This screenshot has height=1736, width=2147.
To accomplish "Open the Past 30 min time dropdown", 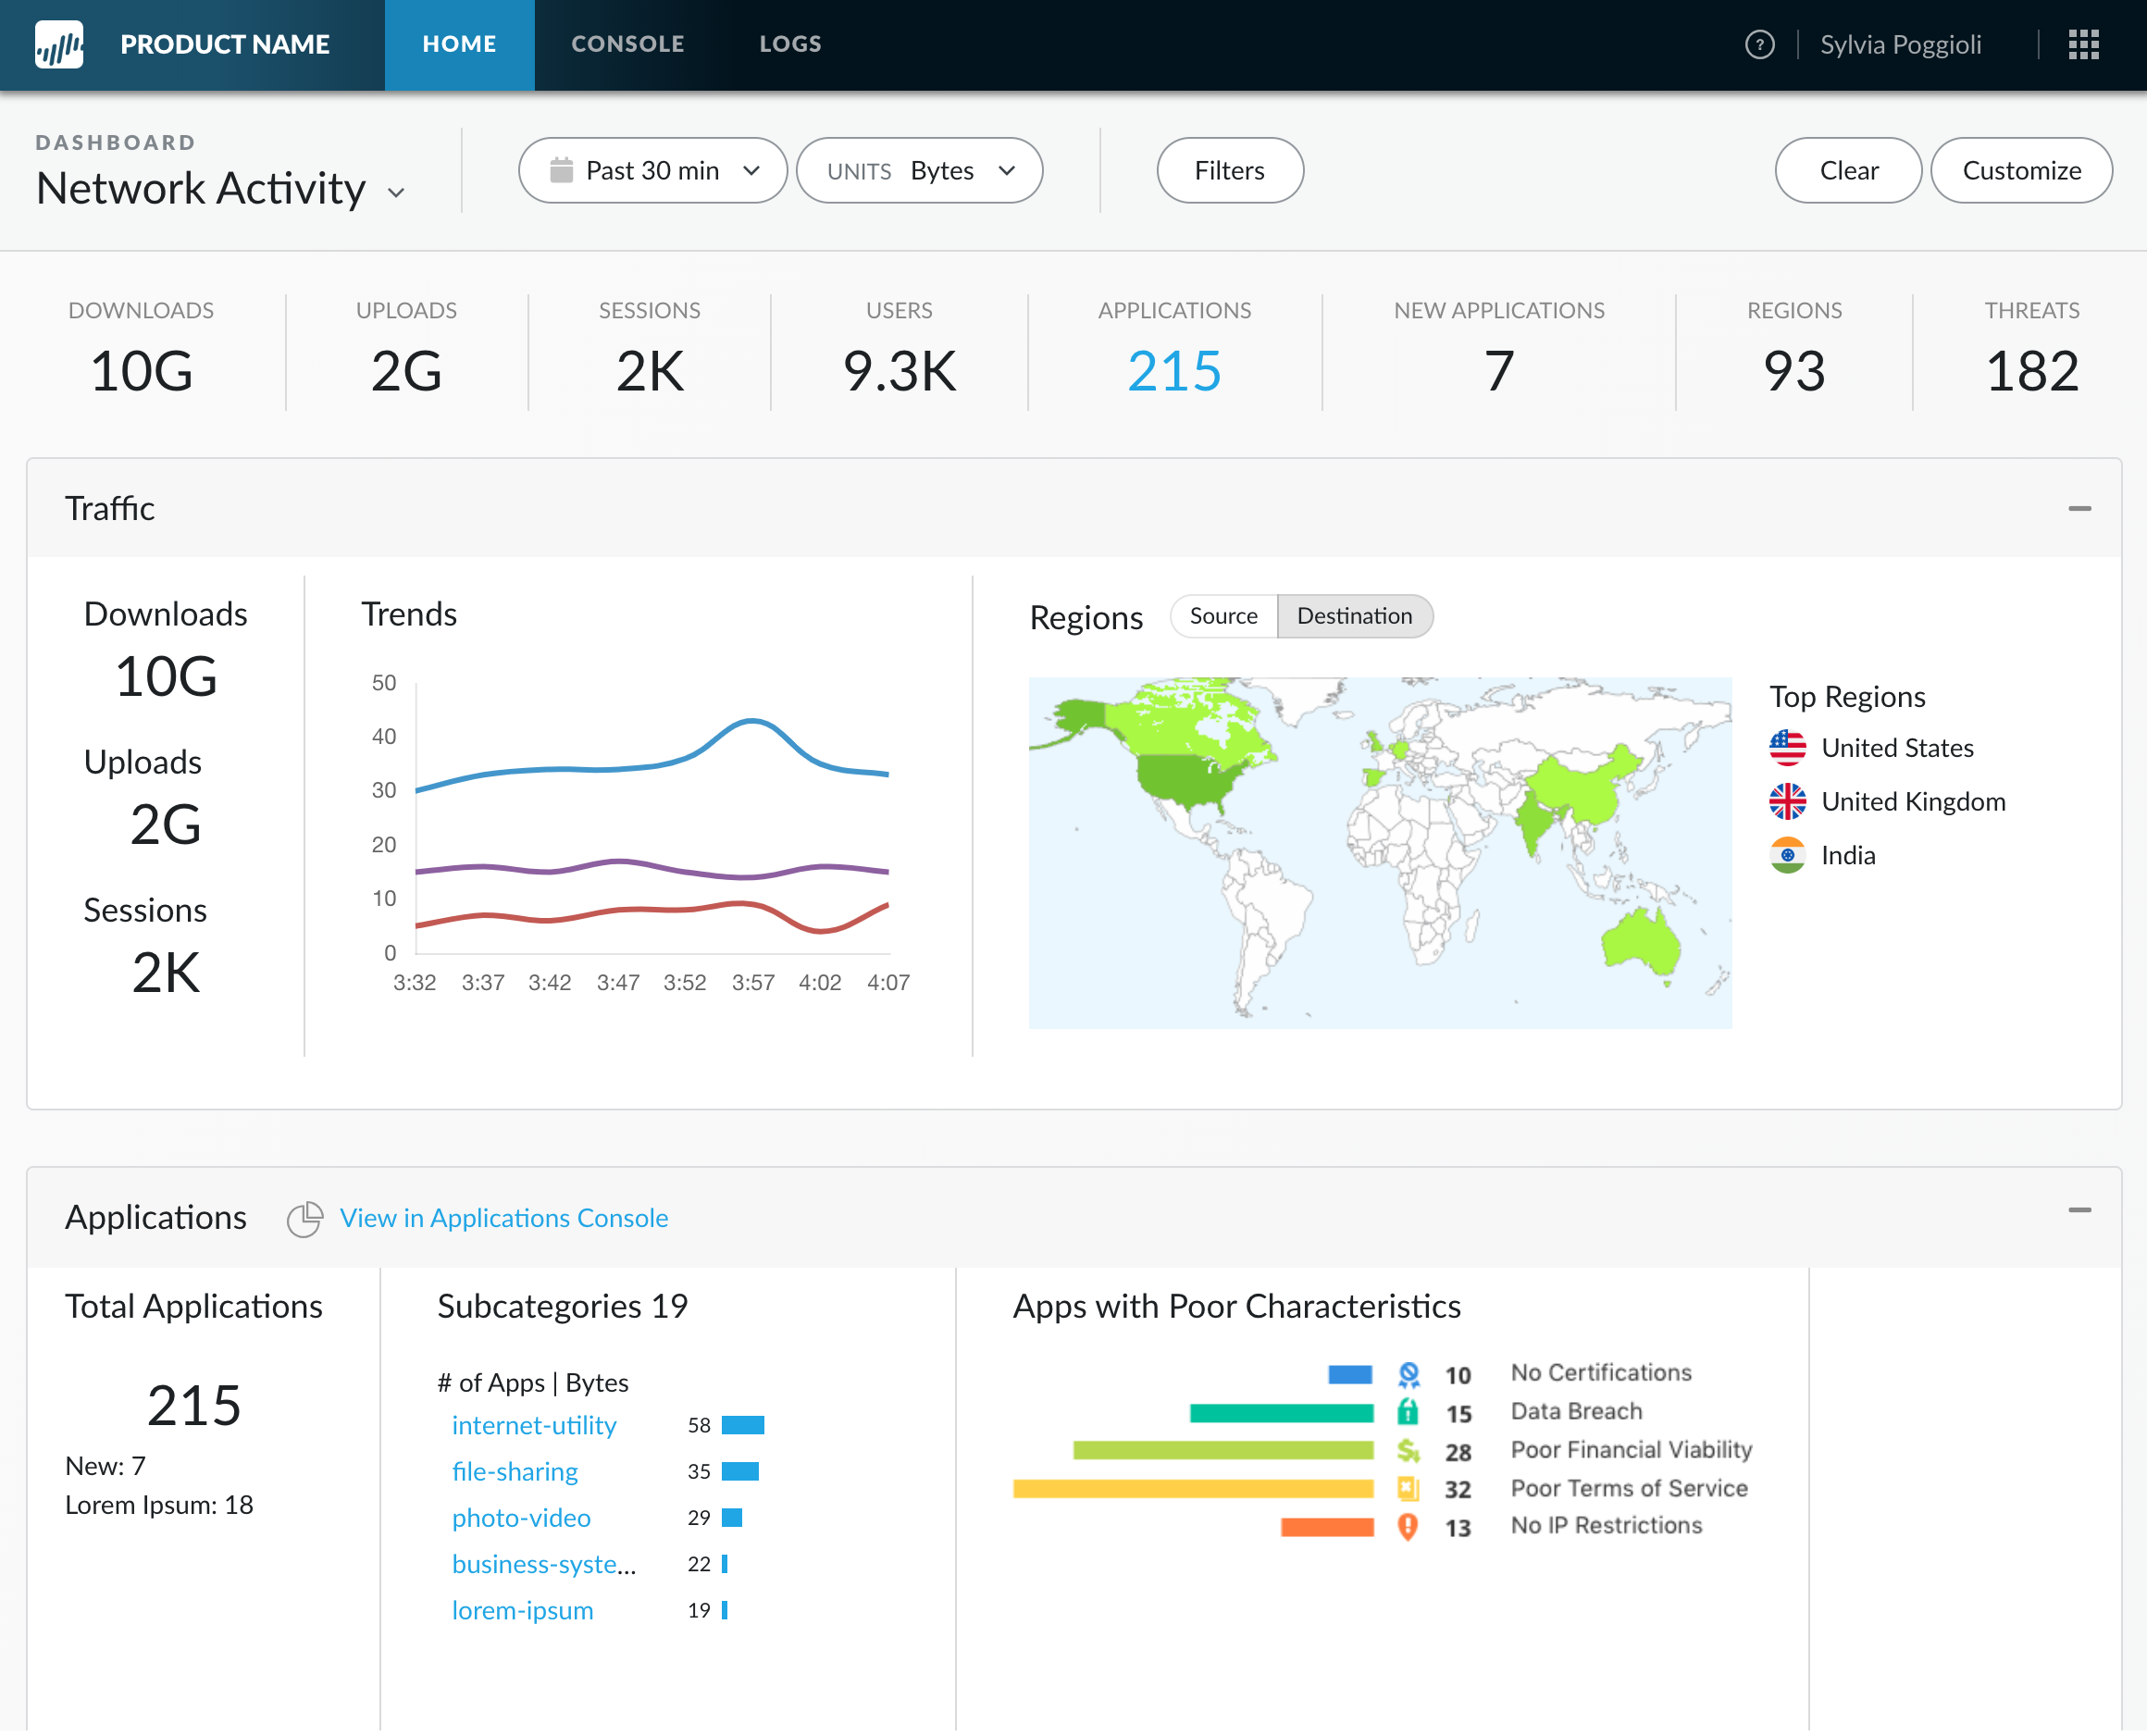I will tap(653, 171).
